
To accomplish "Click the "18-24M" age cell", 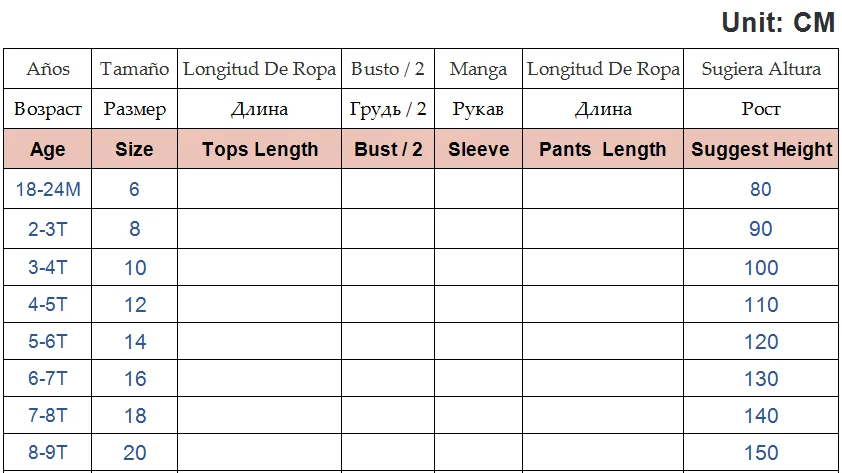I will pyautogui.click(x=48, y=189).
